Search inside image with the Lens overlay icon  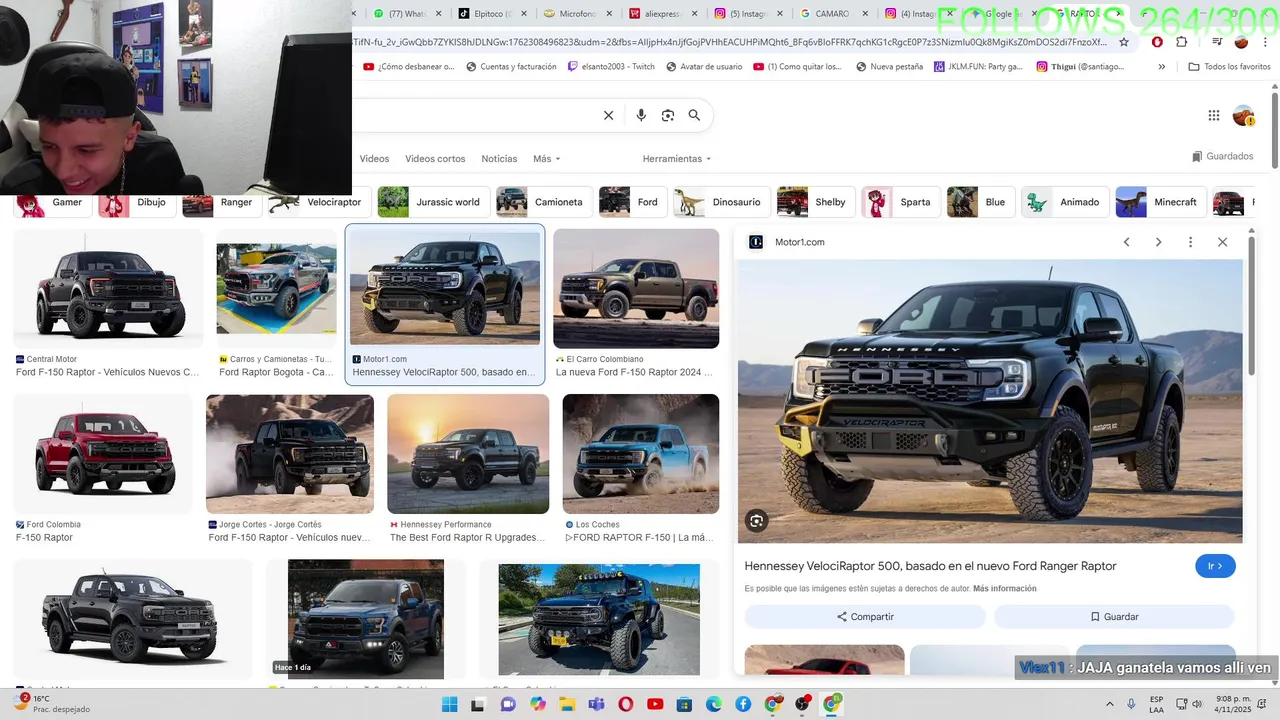pos(757,520)
